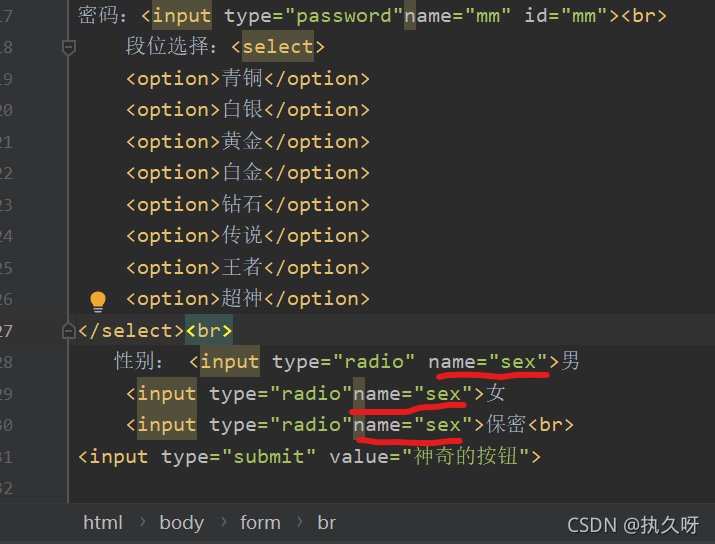715x544 pixels.
Task: Click the radio input line ending with 男
Action: click(x=347, y=362)
